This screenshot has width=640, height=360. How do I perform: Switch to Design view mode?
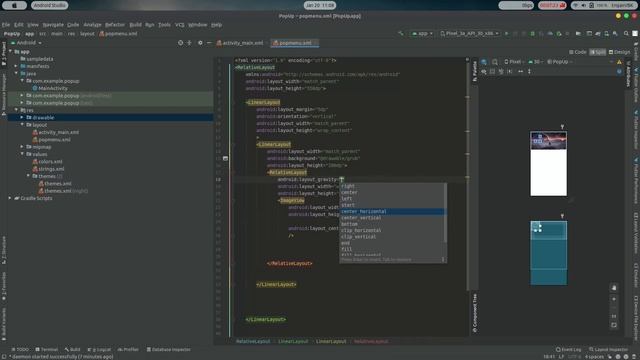tap(619, 52)
